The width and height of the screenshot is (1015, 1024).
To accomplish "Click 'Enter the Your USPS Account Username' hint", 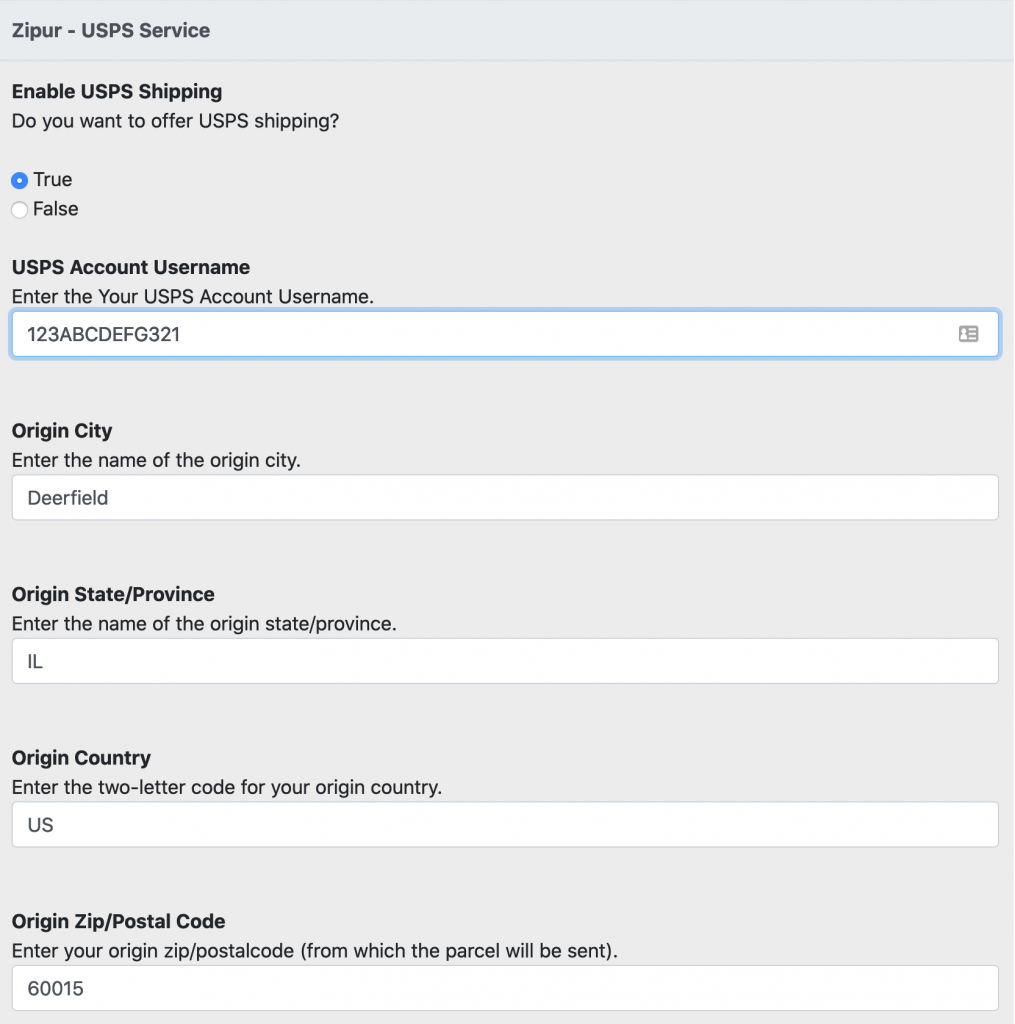I will tap(193, 297).
